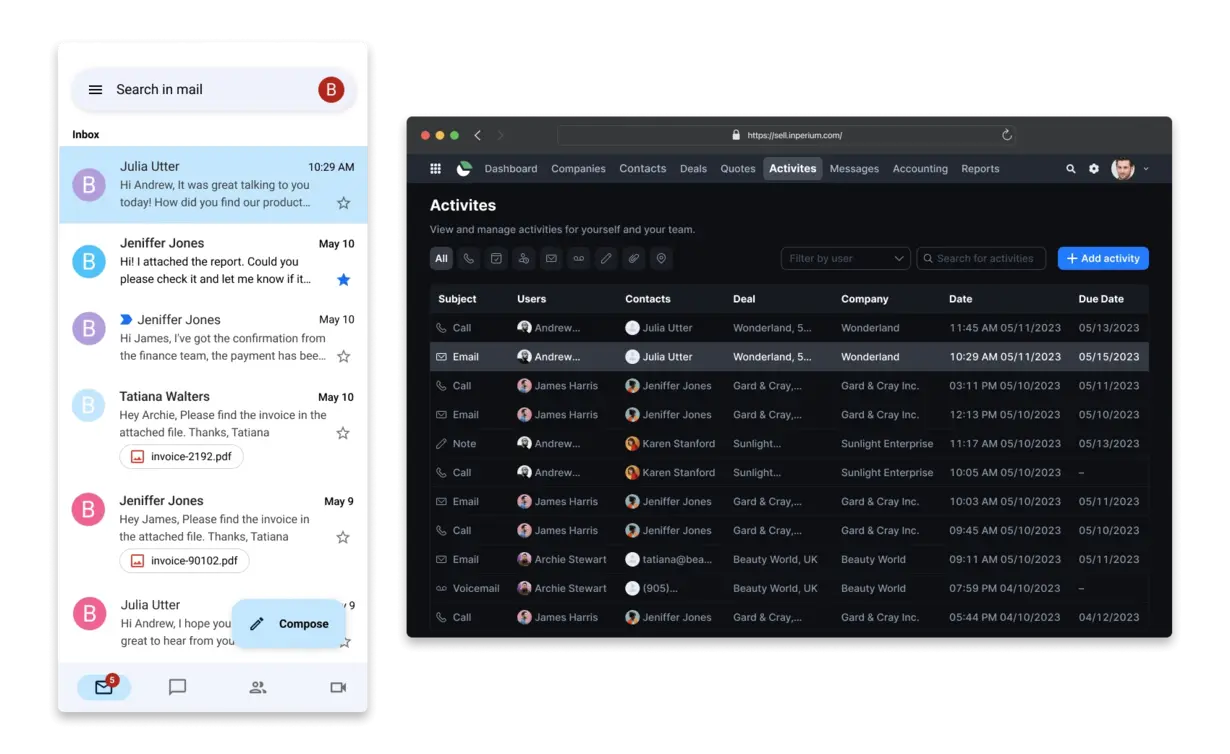The width and height of the screenshot is (1230, 754).
Task: Unstar the starred Jeniffer Jones email
Action: 343,280
